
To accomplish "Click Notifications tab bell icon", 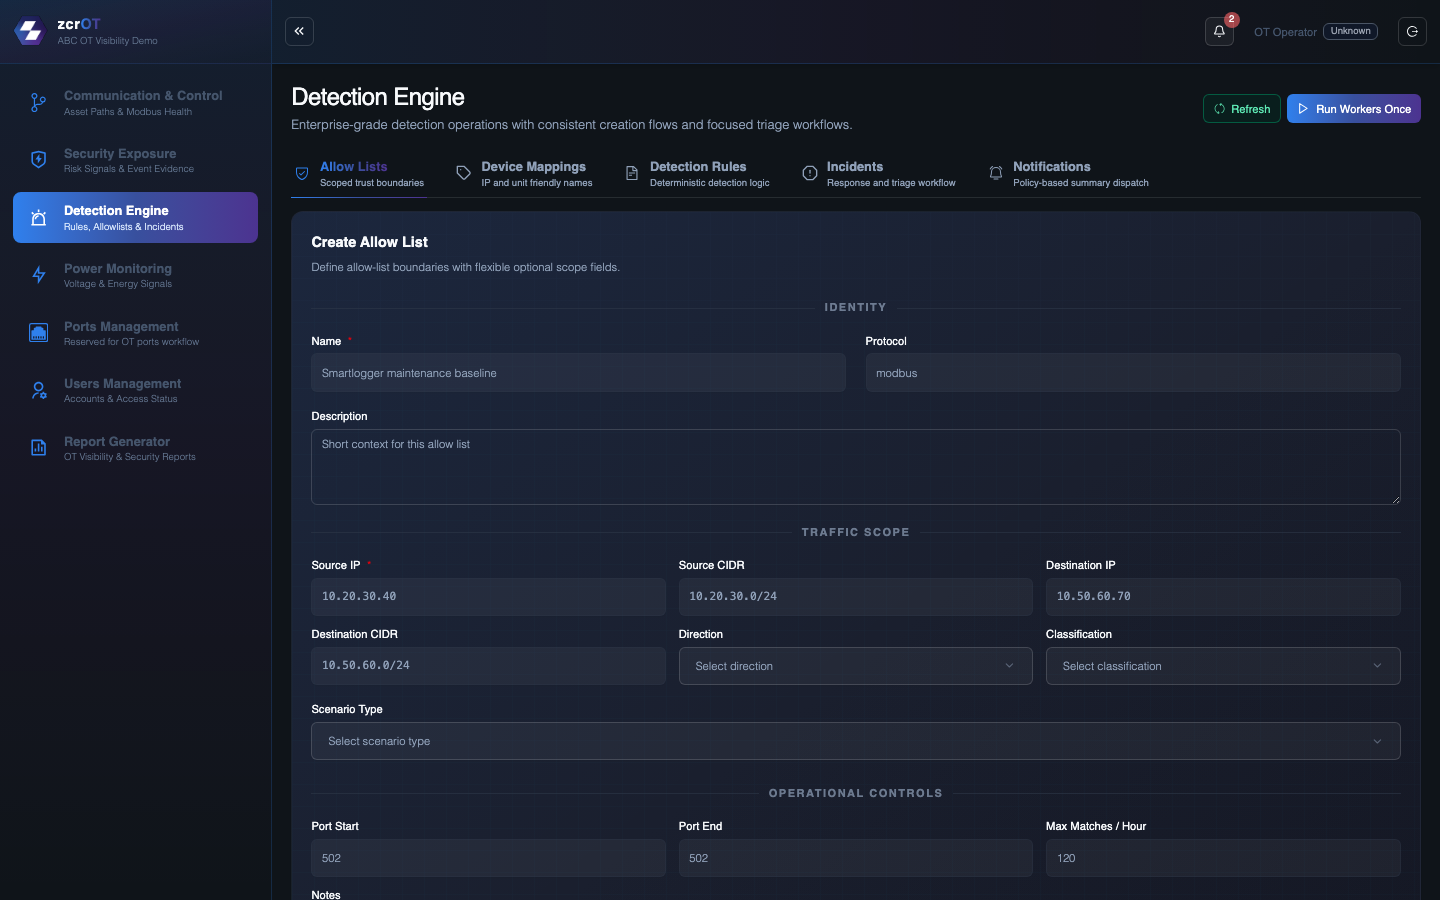I will pos(996,173).
